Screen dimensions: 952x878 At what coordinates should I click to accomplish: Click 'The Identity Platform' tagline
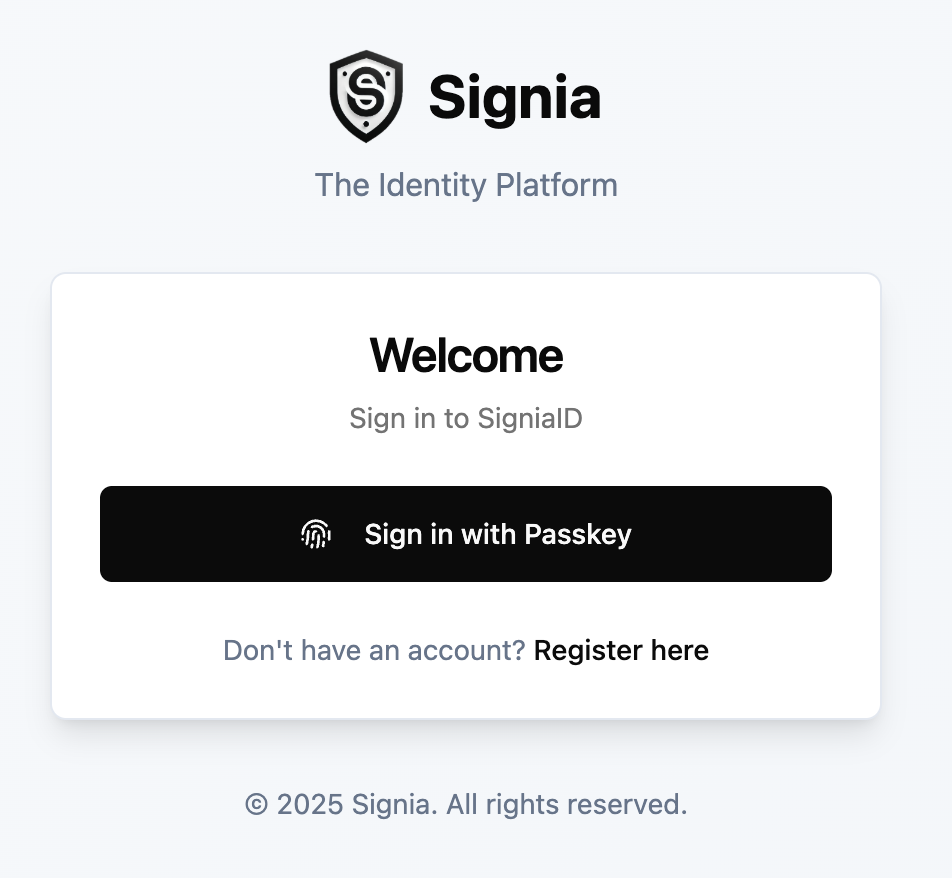(x=466, y=185)
